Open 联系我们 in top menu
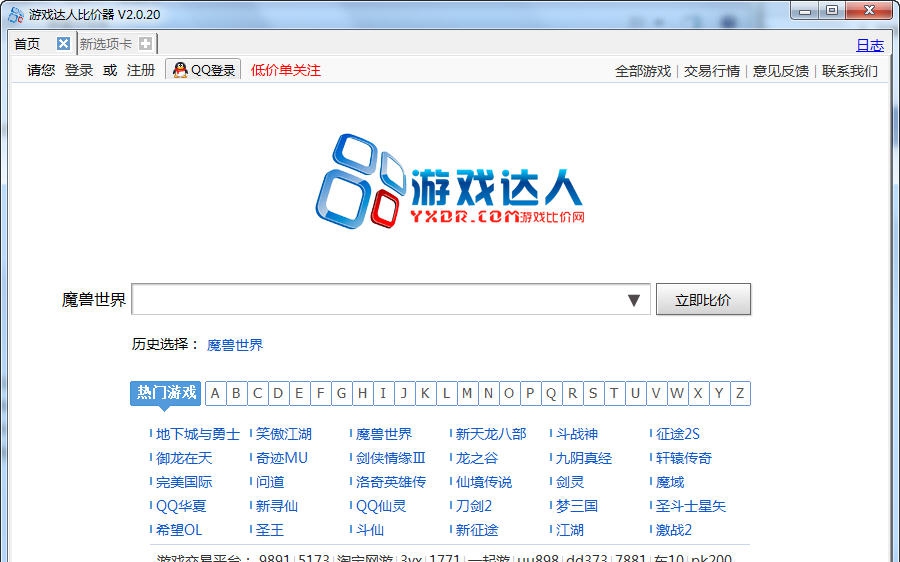The image size is (900, 562). coord(849,71)
